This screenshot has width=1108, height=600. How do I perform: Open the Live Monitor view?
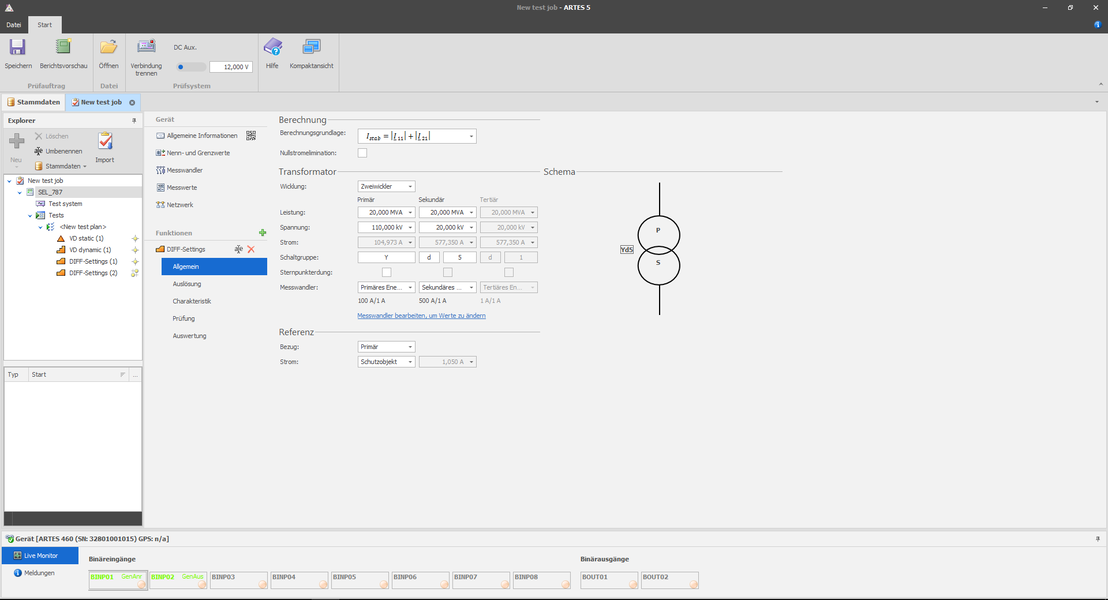(40, 555)
